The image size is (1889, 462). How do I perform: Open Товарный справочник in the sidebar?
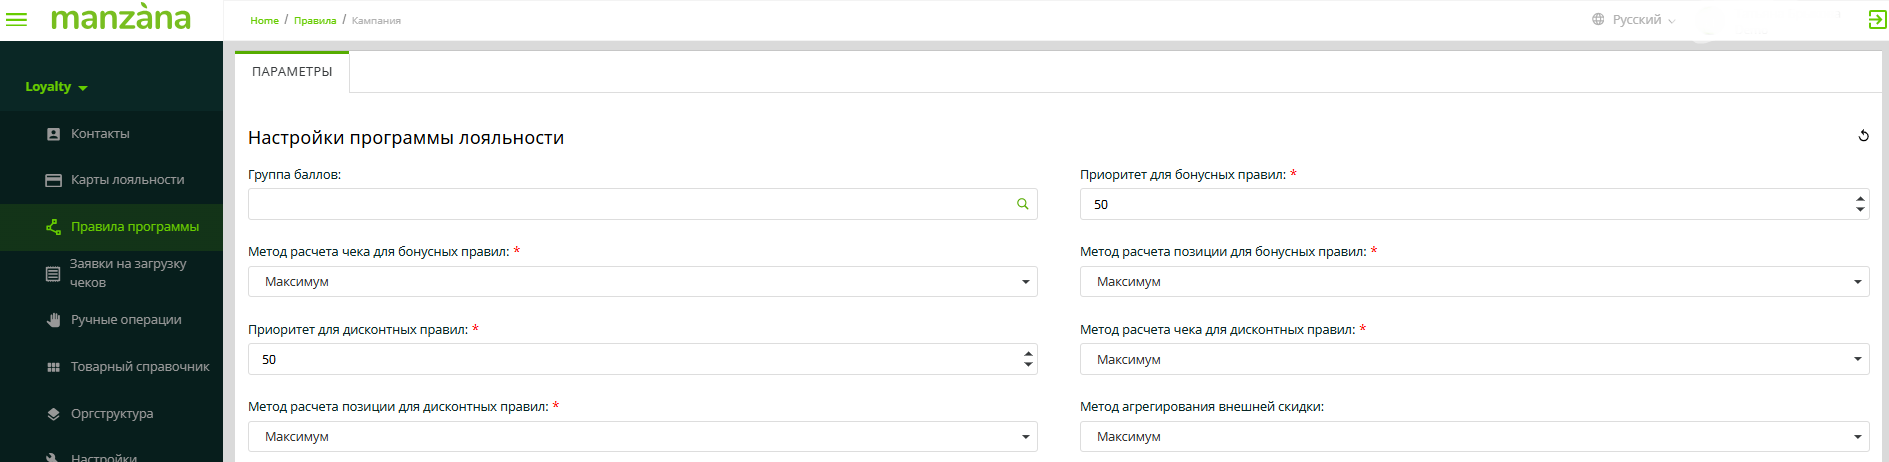coord(140,367)
